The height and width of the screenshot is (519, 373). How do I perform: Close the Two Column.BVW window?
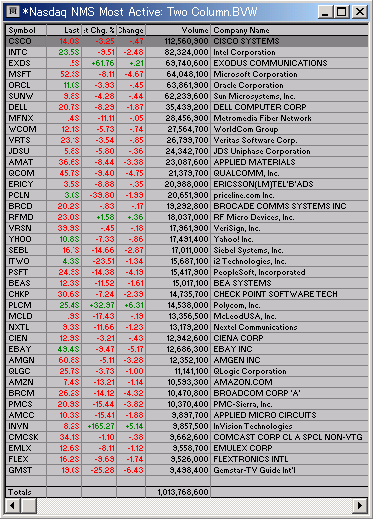click(360, 12)
